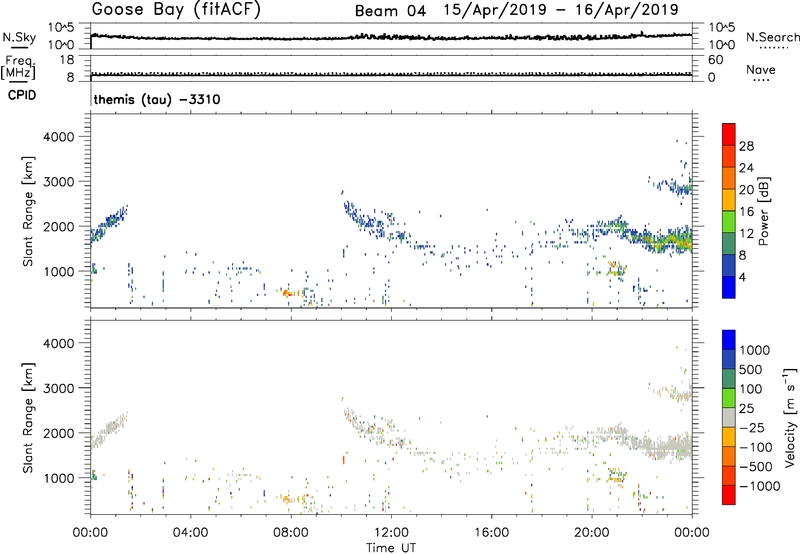The height and width of the screenshot is (554, 800).
Task: Click the 'CPID' row label
Action: (x=22, y=95)
